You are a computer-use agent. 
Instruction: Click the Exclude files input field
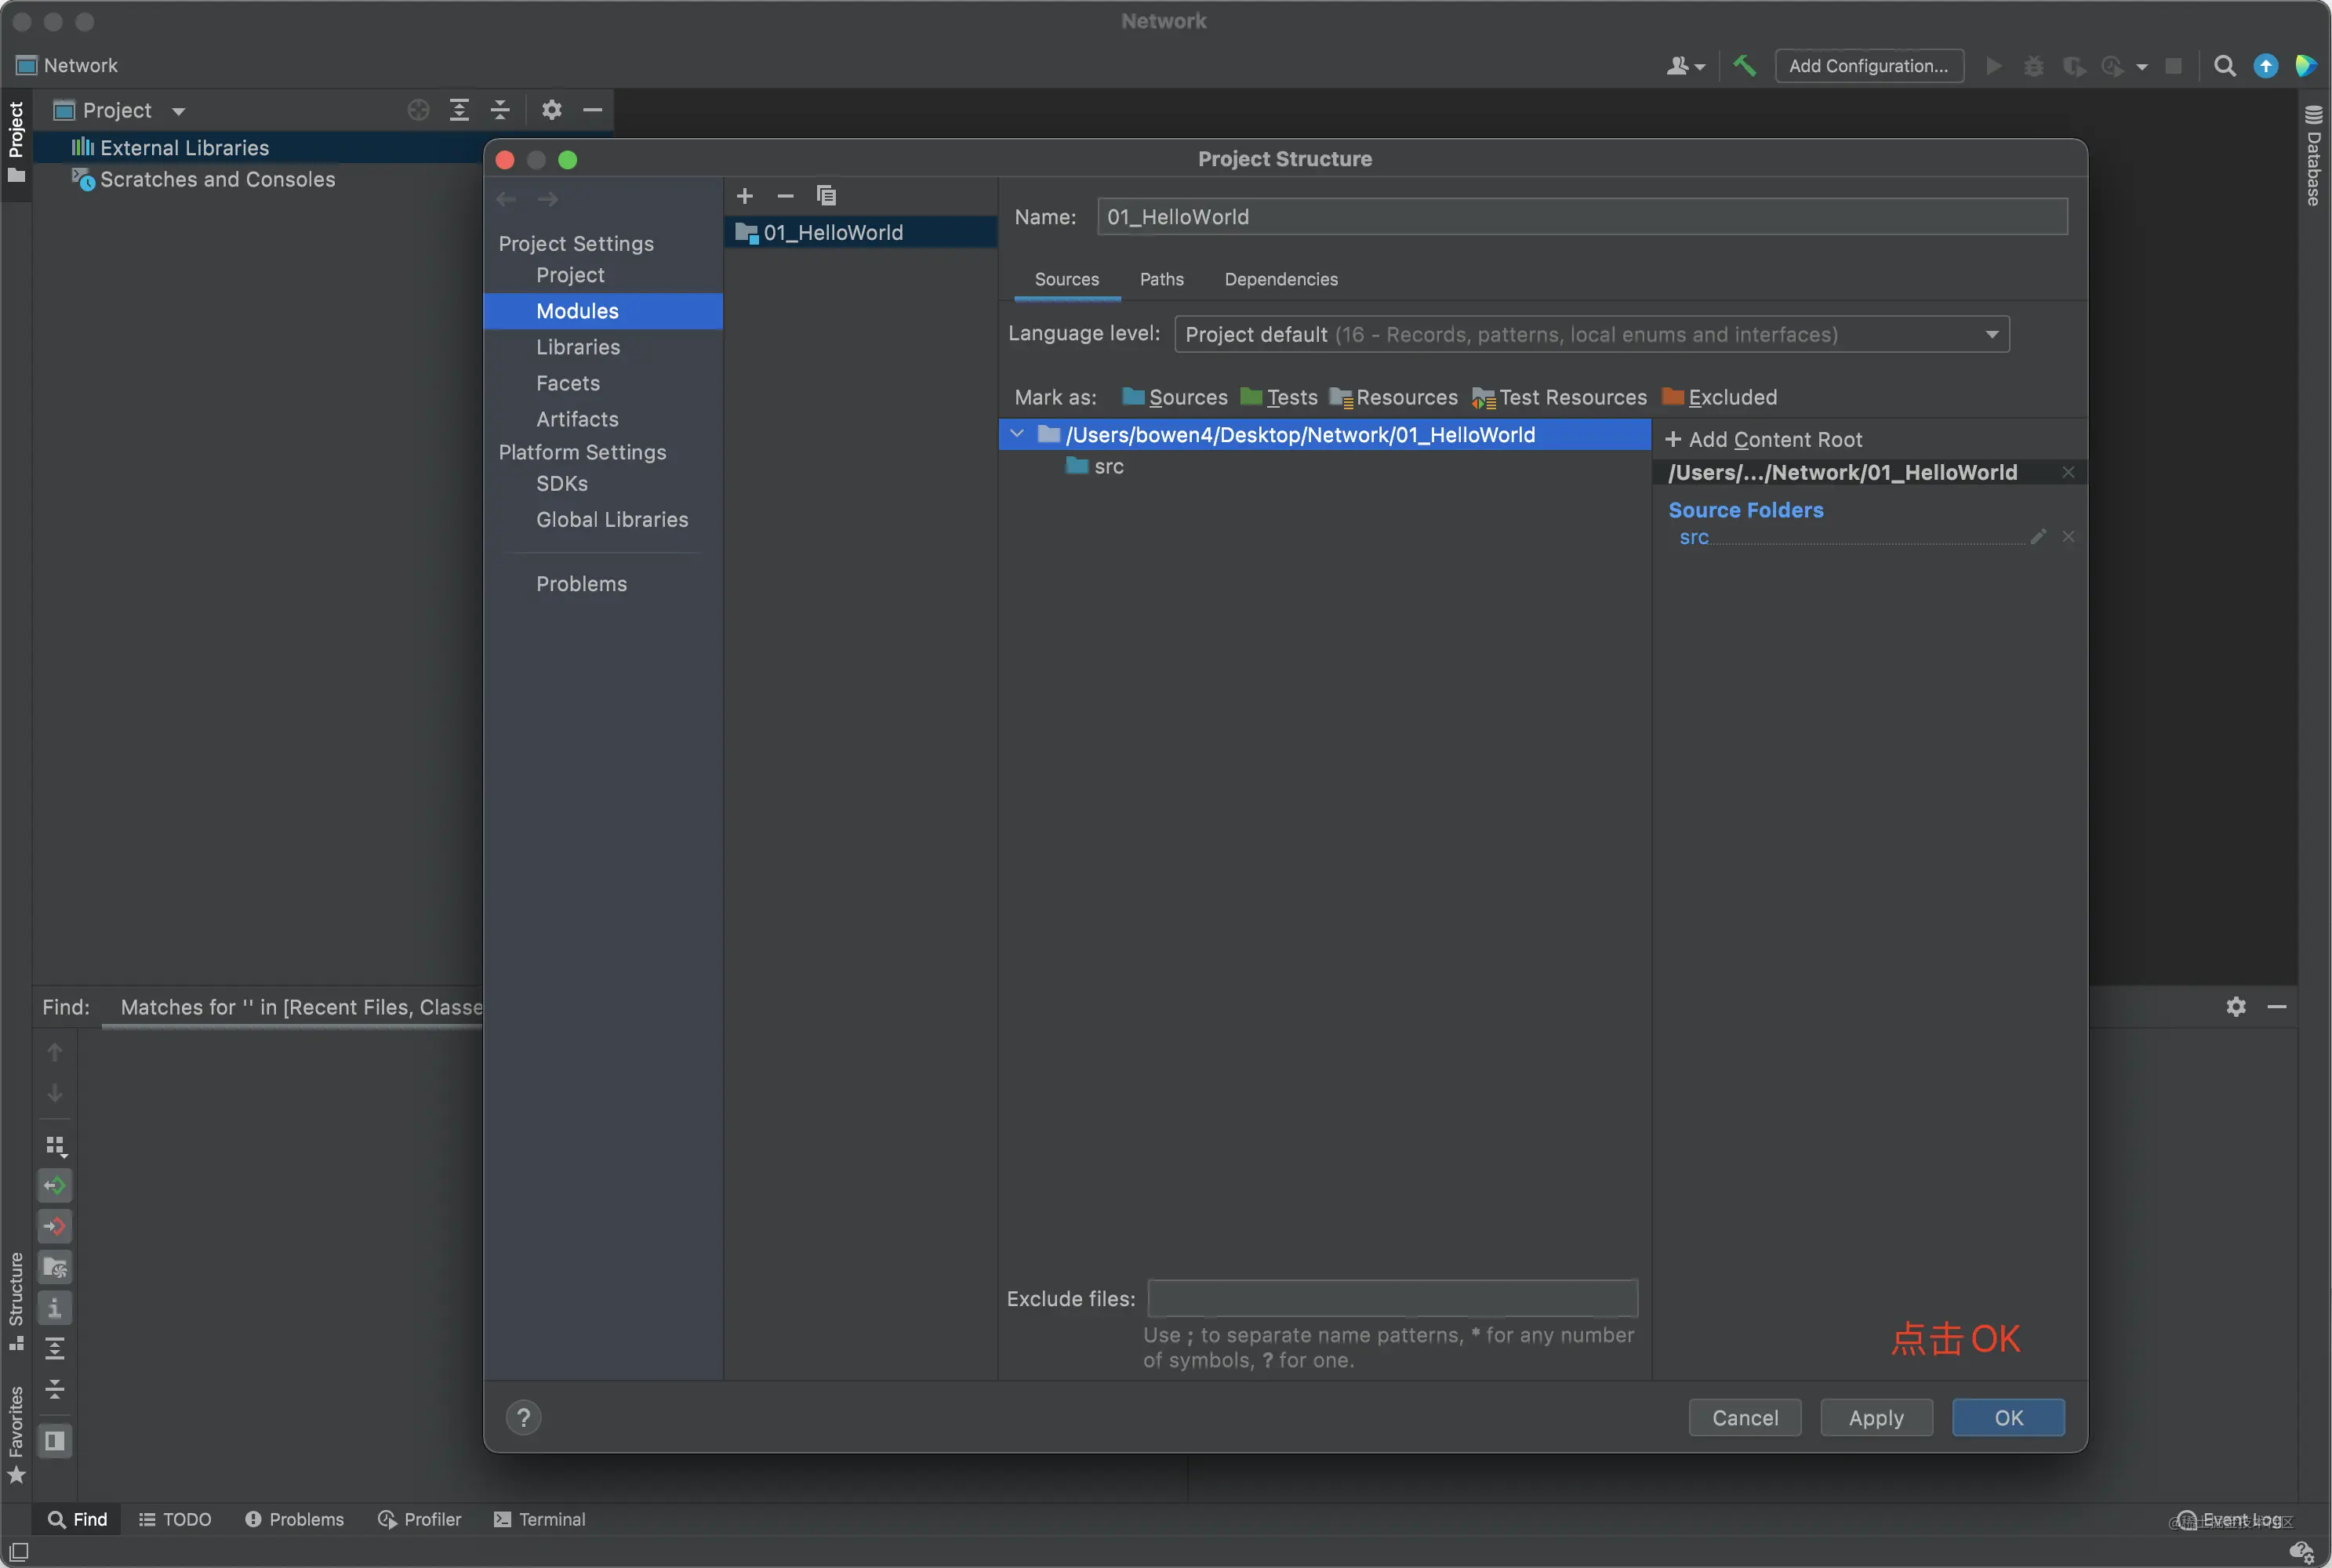point(1393,1299)
